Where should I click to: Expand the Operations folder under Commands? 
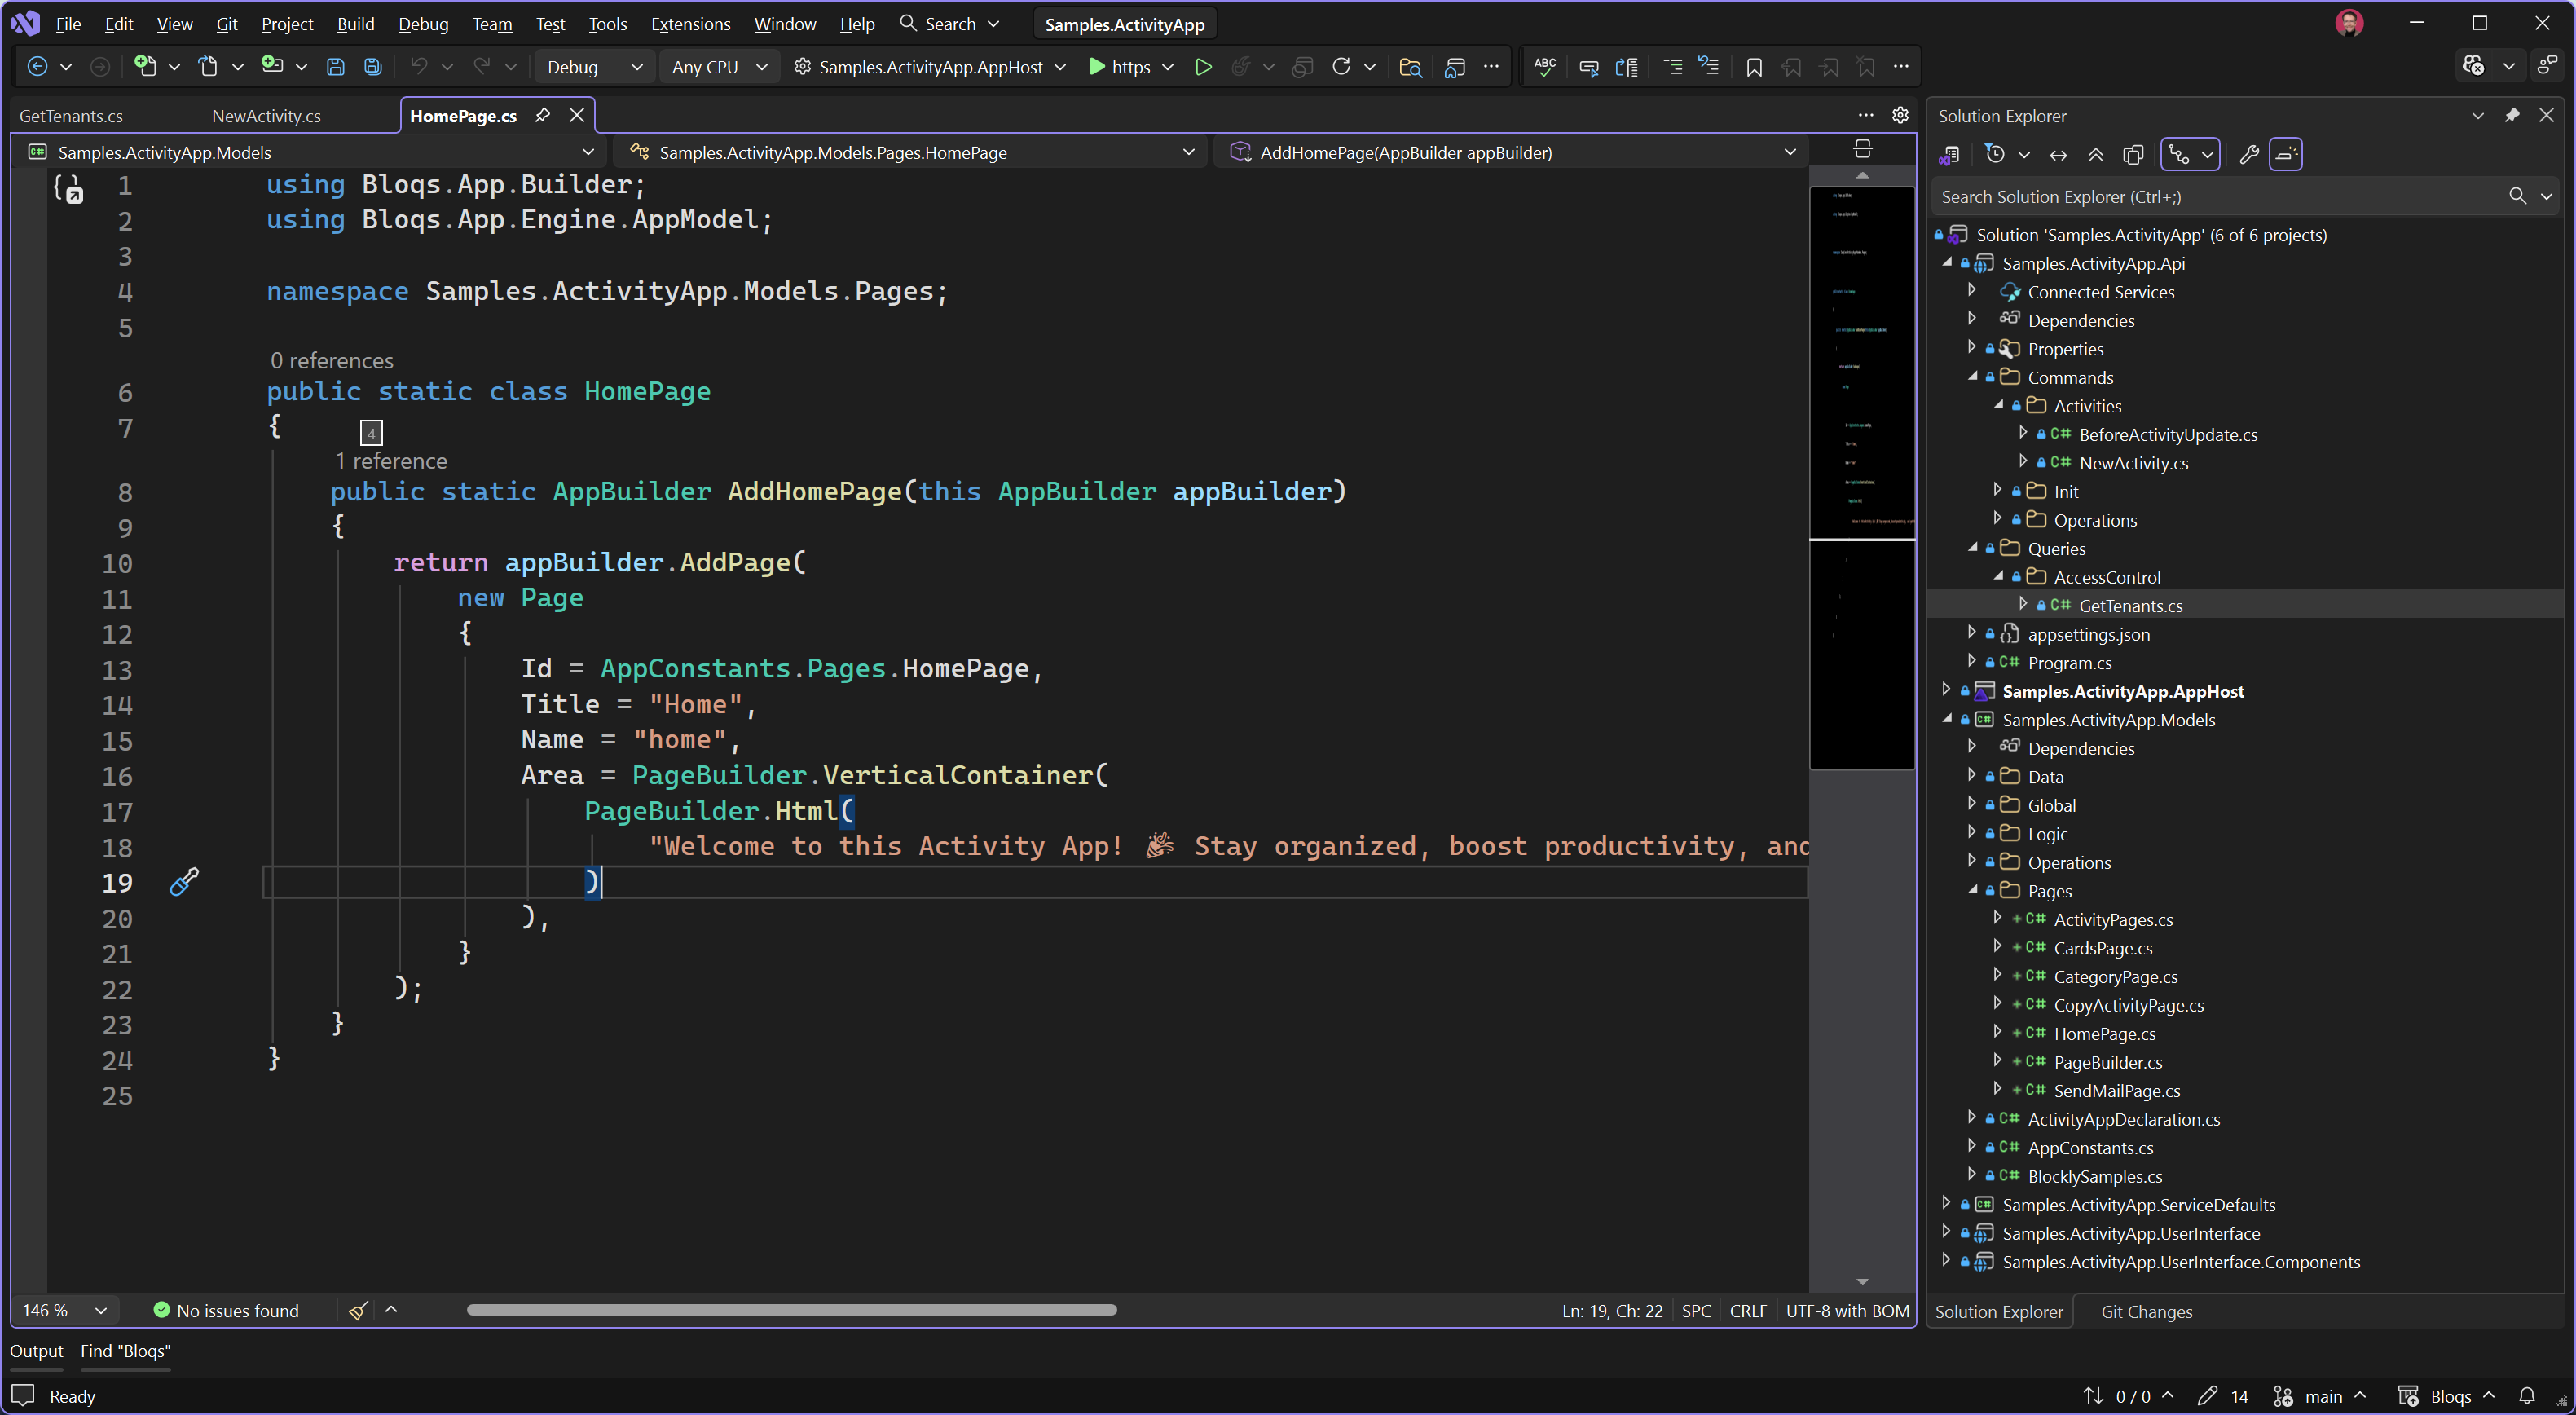(x=1999, y=519)
